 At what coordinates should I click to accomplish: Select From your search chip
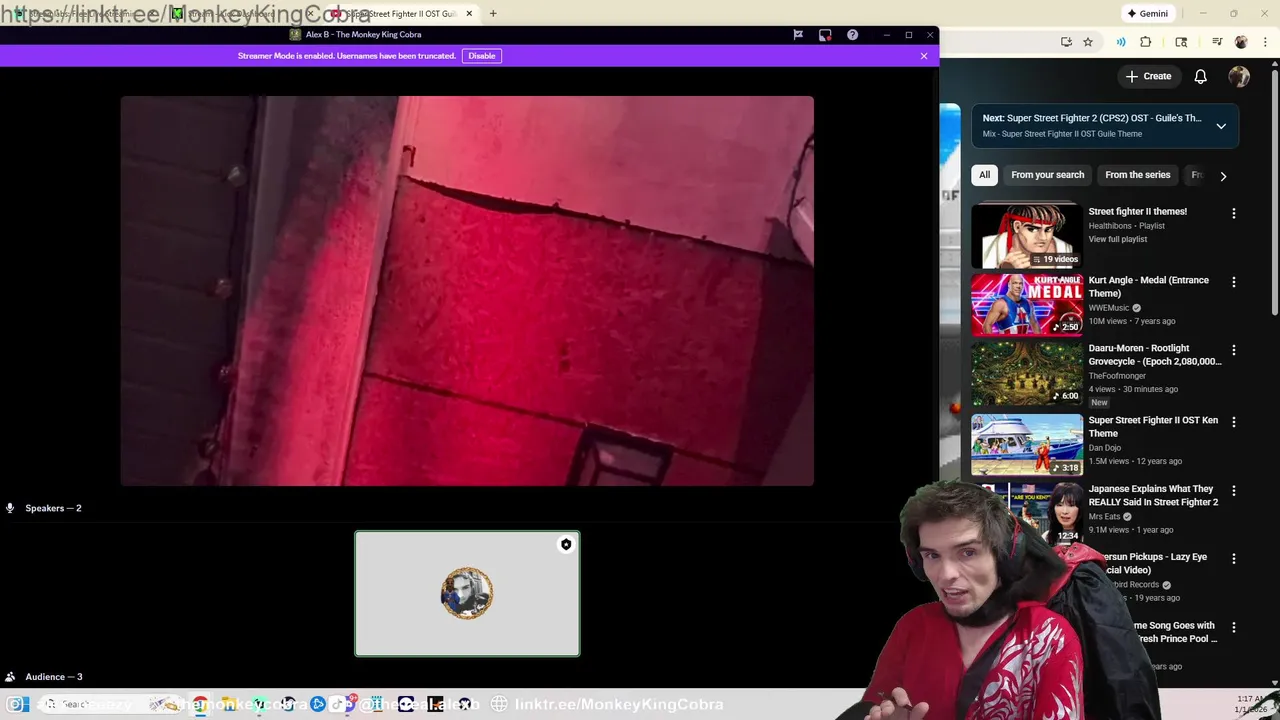[x=1047, y=175]
